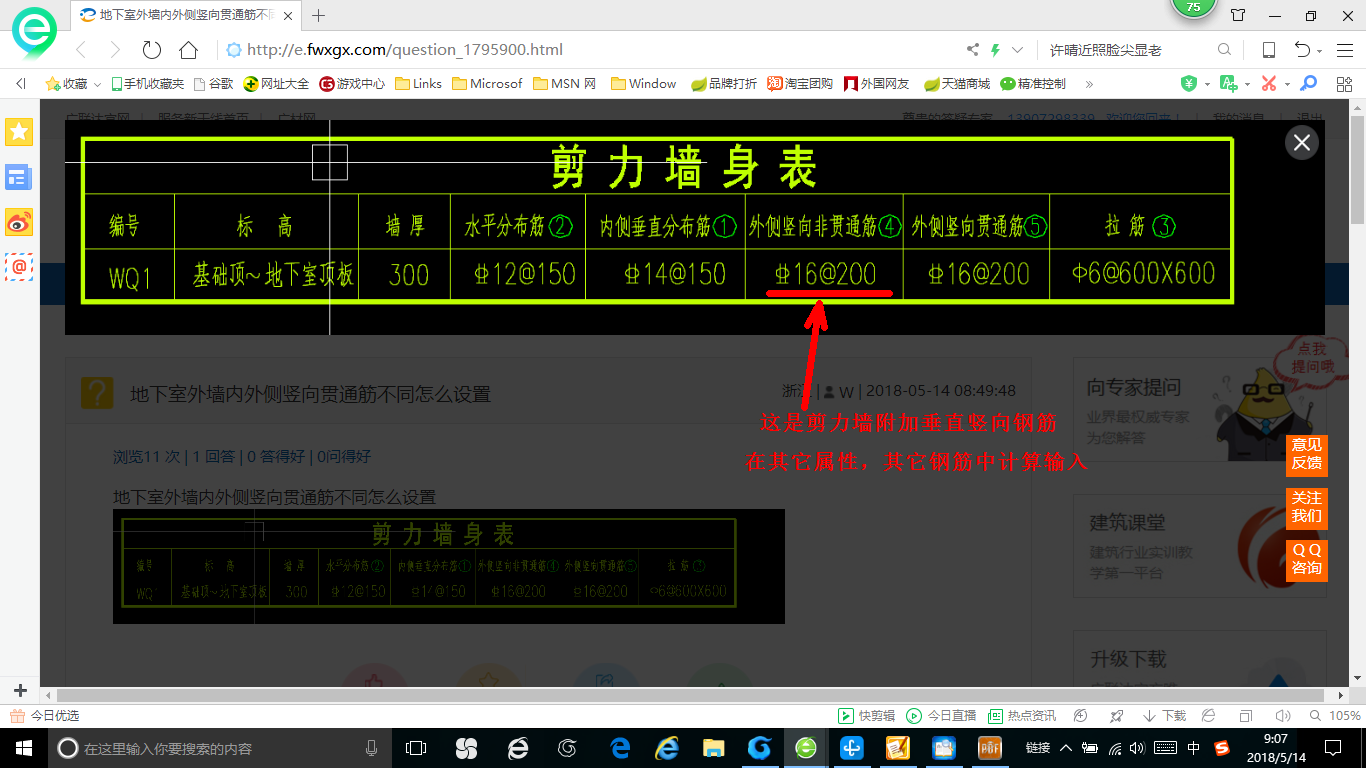
Task: Collapse the sidebar with the left arrow icon
Action: (x=20, y=84)
